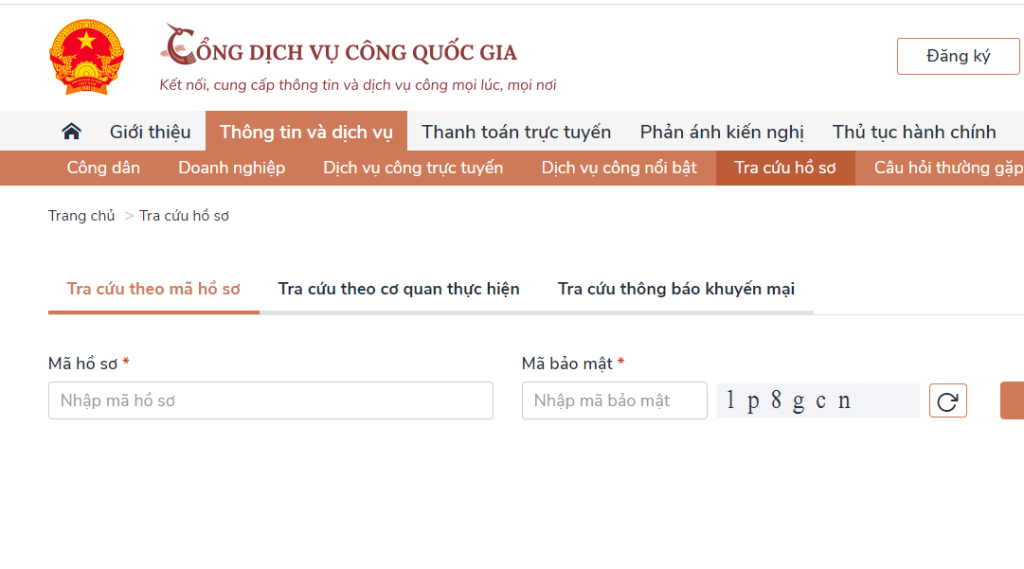Click the tagline Kết nối, cung cấp thông tin
The height and width of the screenshot is (569, 1024).
click(358, 85)
